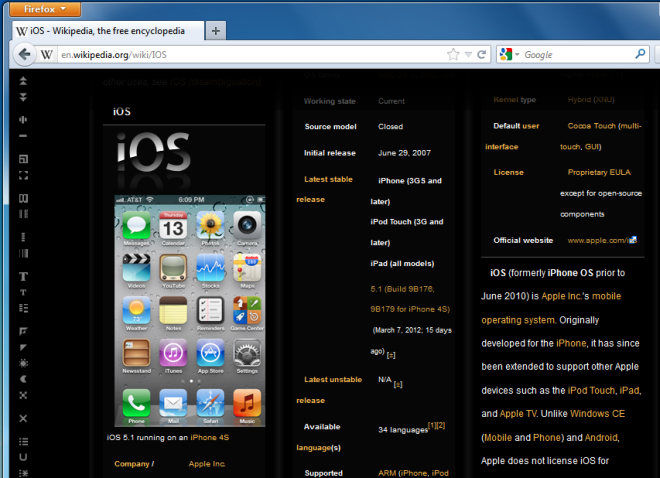Click the U underline icon in sidebar
Viewport: 660px width, 478px height.
[23, 457]
